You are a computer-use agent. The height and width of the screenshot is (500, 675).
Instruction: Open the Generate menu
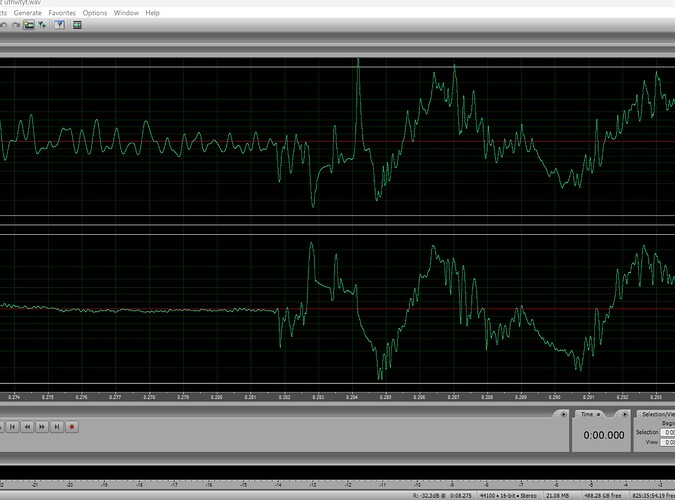point(28,13)
